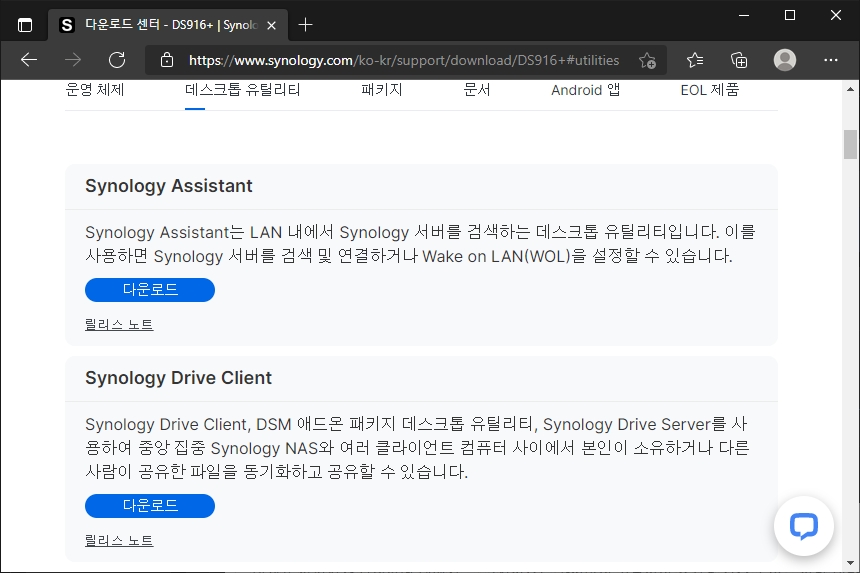Viewport: 860px width, 573px height.
Task: Open the 문서 tab
Action: click(477, 90)
